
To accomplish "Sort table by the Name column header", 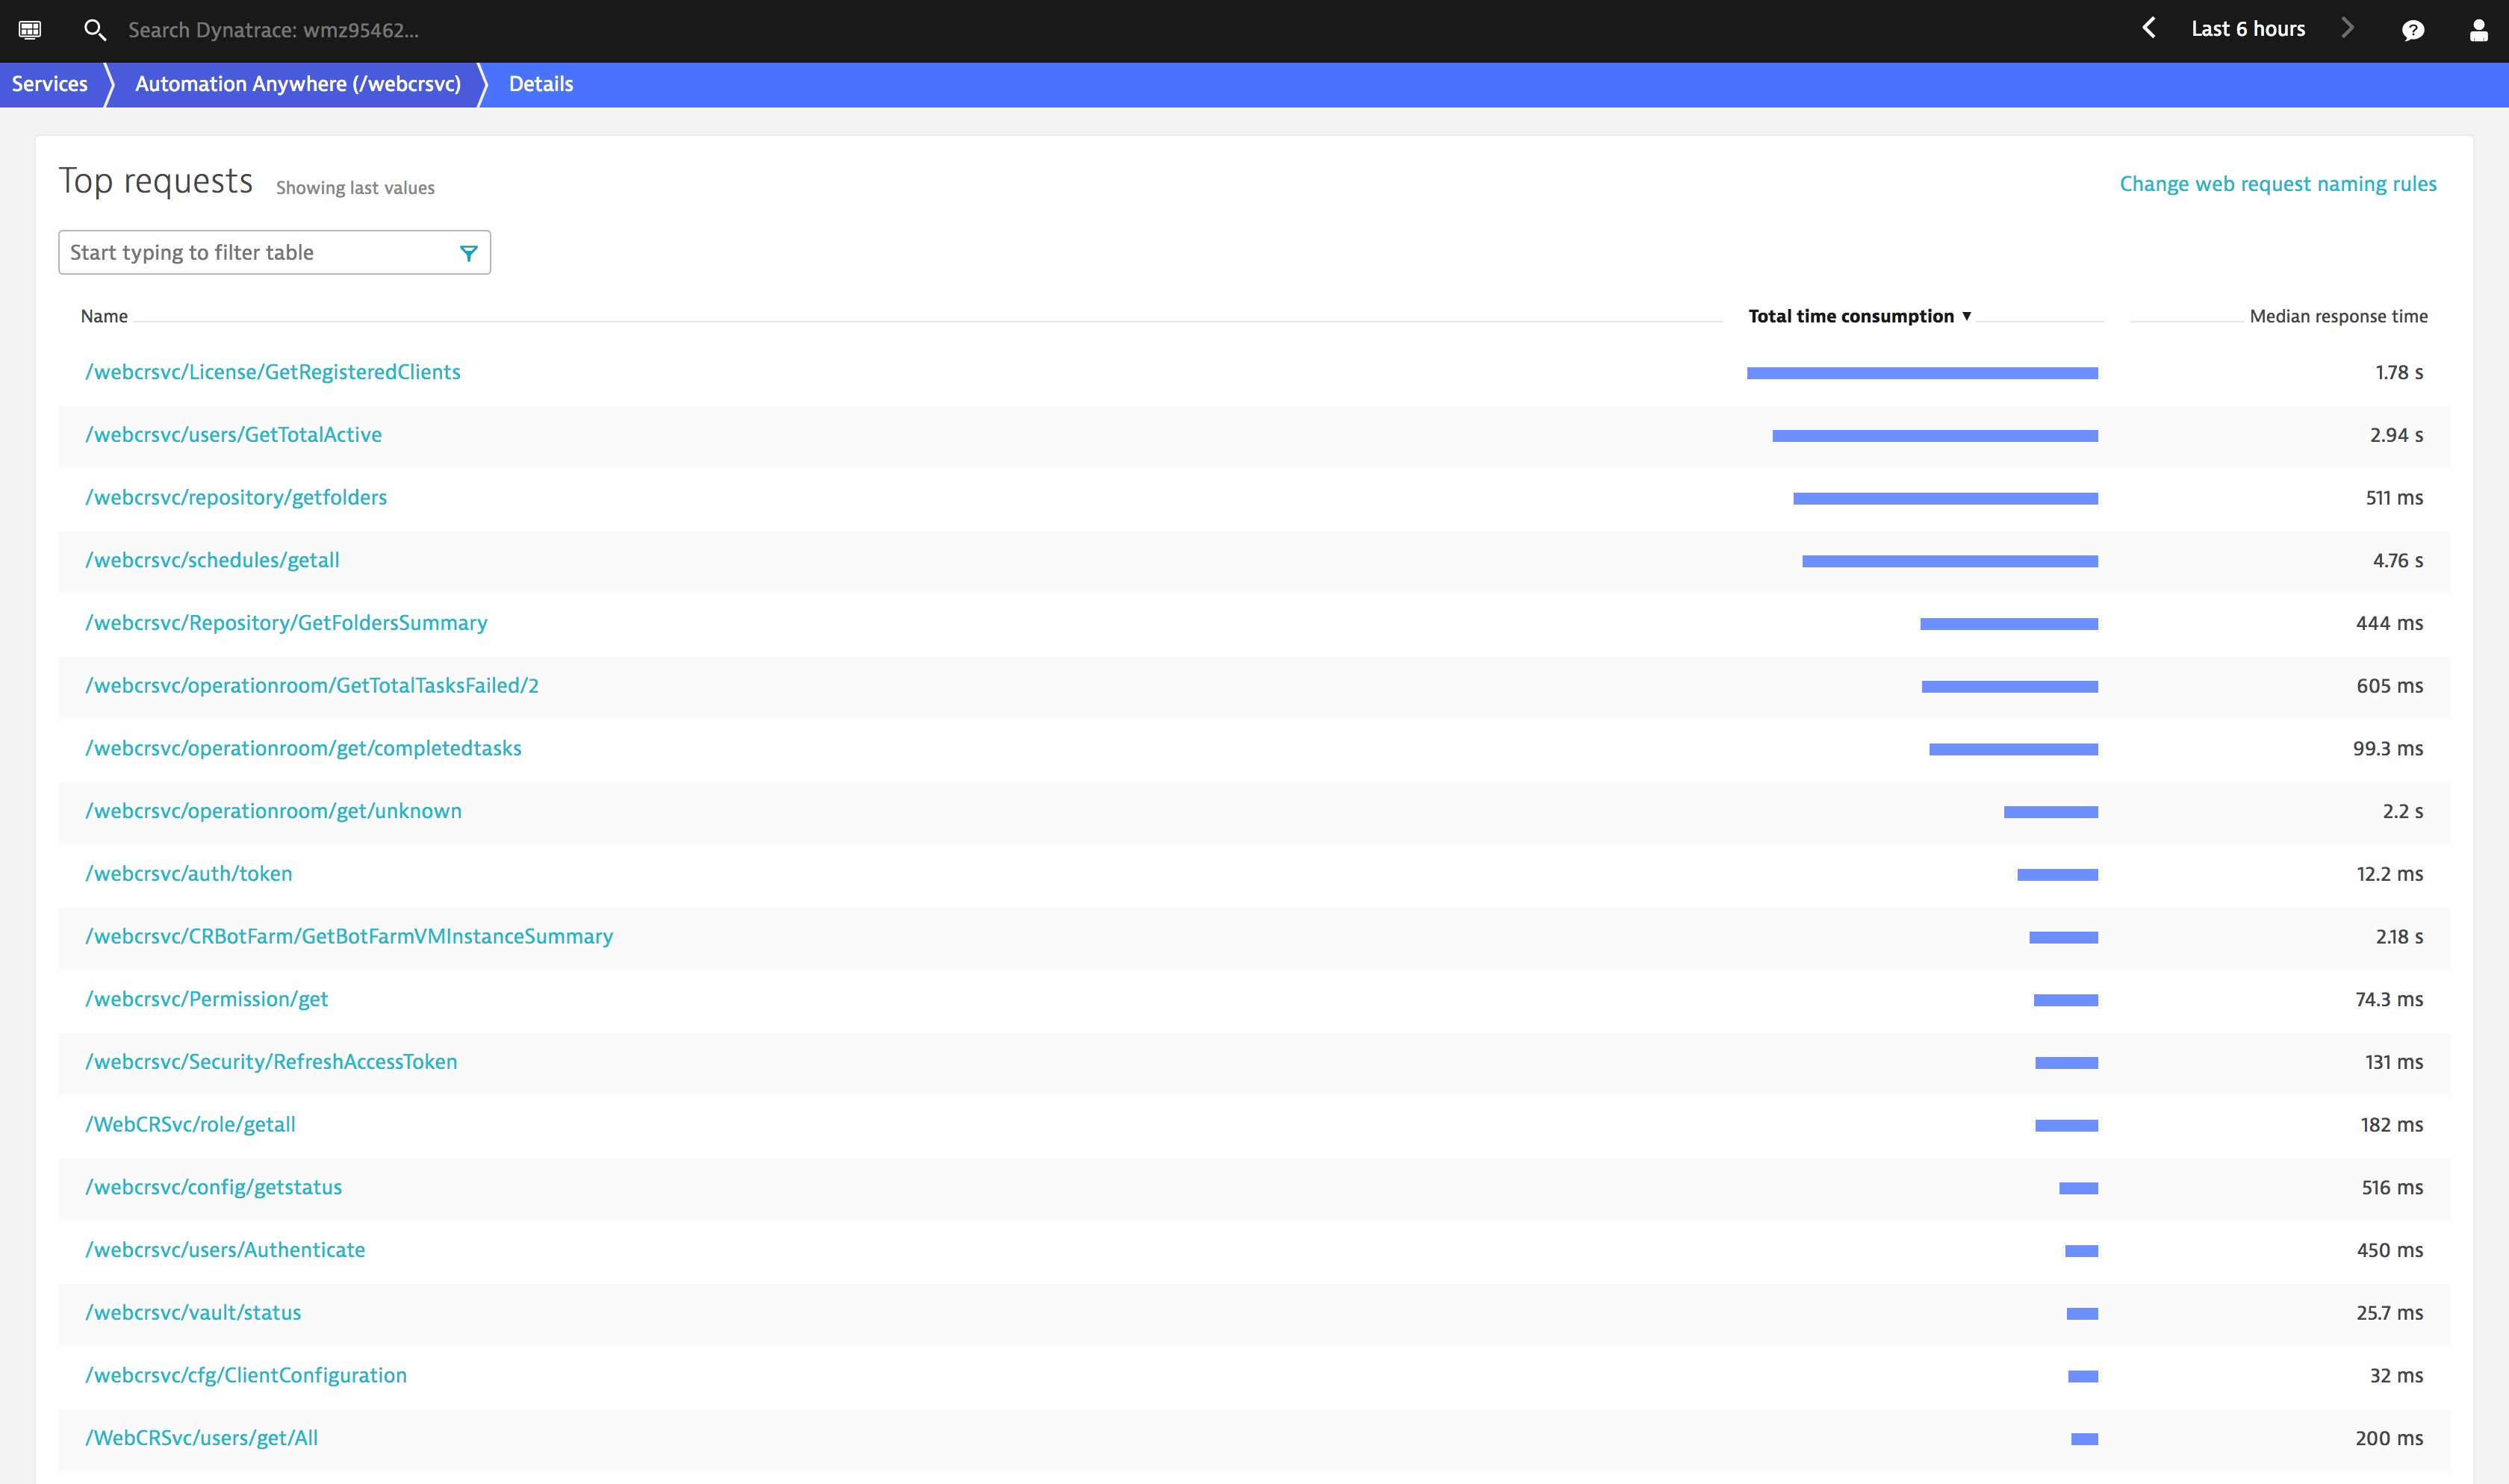I will pos(104,315).
